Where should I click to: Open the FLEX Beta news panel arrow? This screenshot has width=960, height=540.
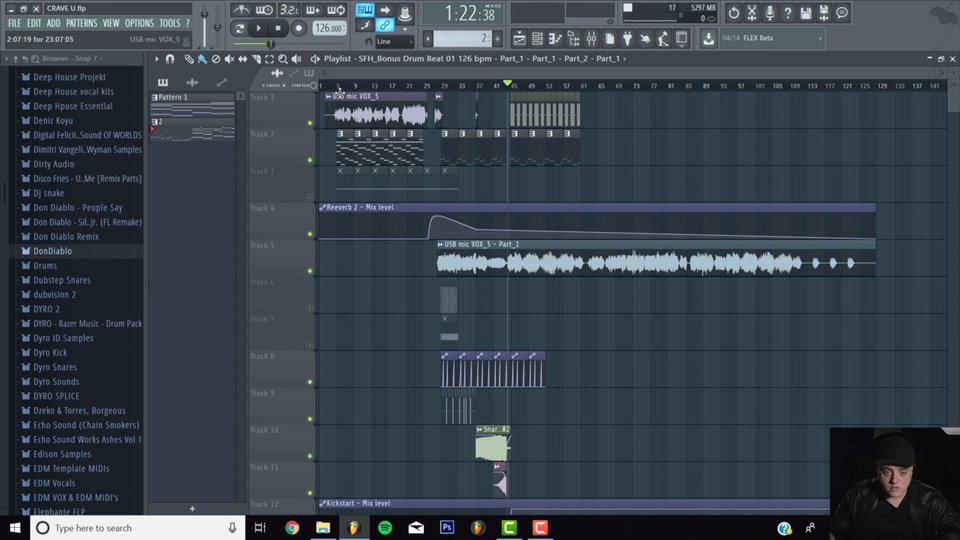click(x=820, y=38)
